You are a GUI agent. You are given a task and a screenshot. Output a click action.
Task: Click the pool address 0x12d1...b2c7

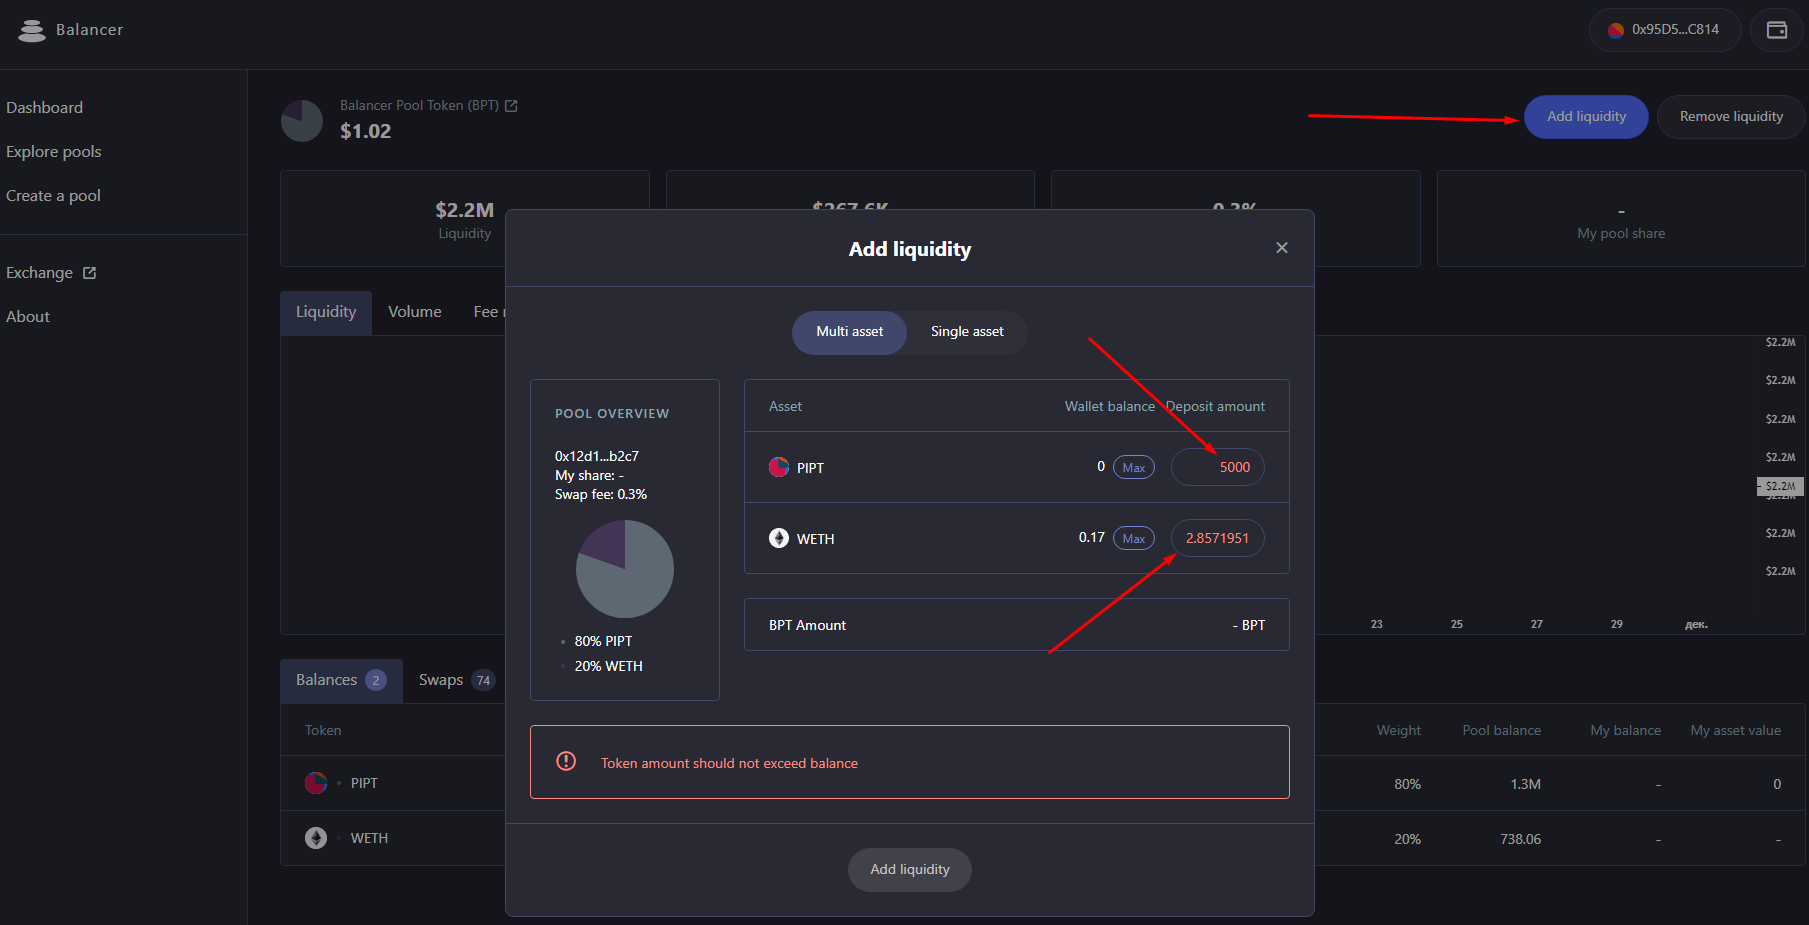click(x=597, y=456)
